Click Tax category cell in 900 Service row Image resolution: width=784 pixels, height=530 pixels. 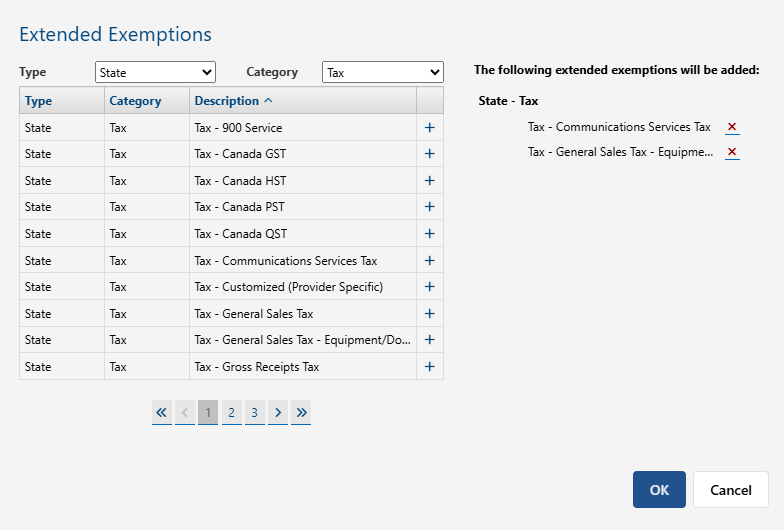(147, 128)
